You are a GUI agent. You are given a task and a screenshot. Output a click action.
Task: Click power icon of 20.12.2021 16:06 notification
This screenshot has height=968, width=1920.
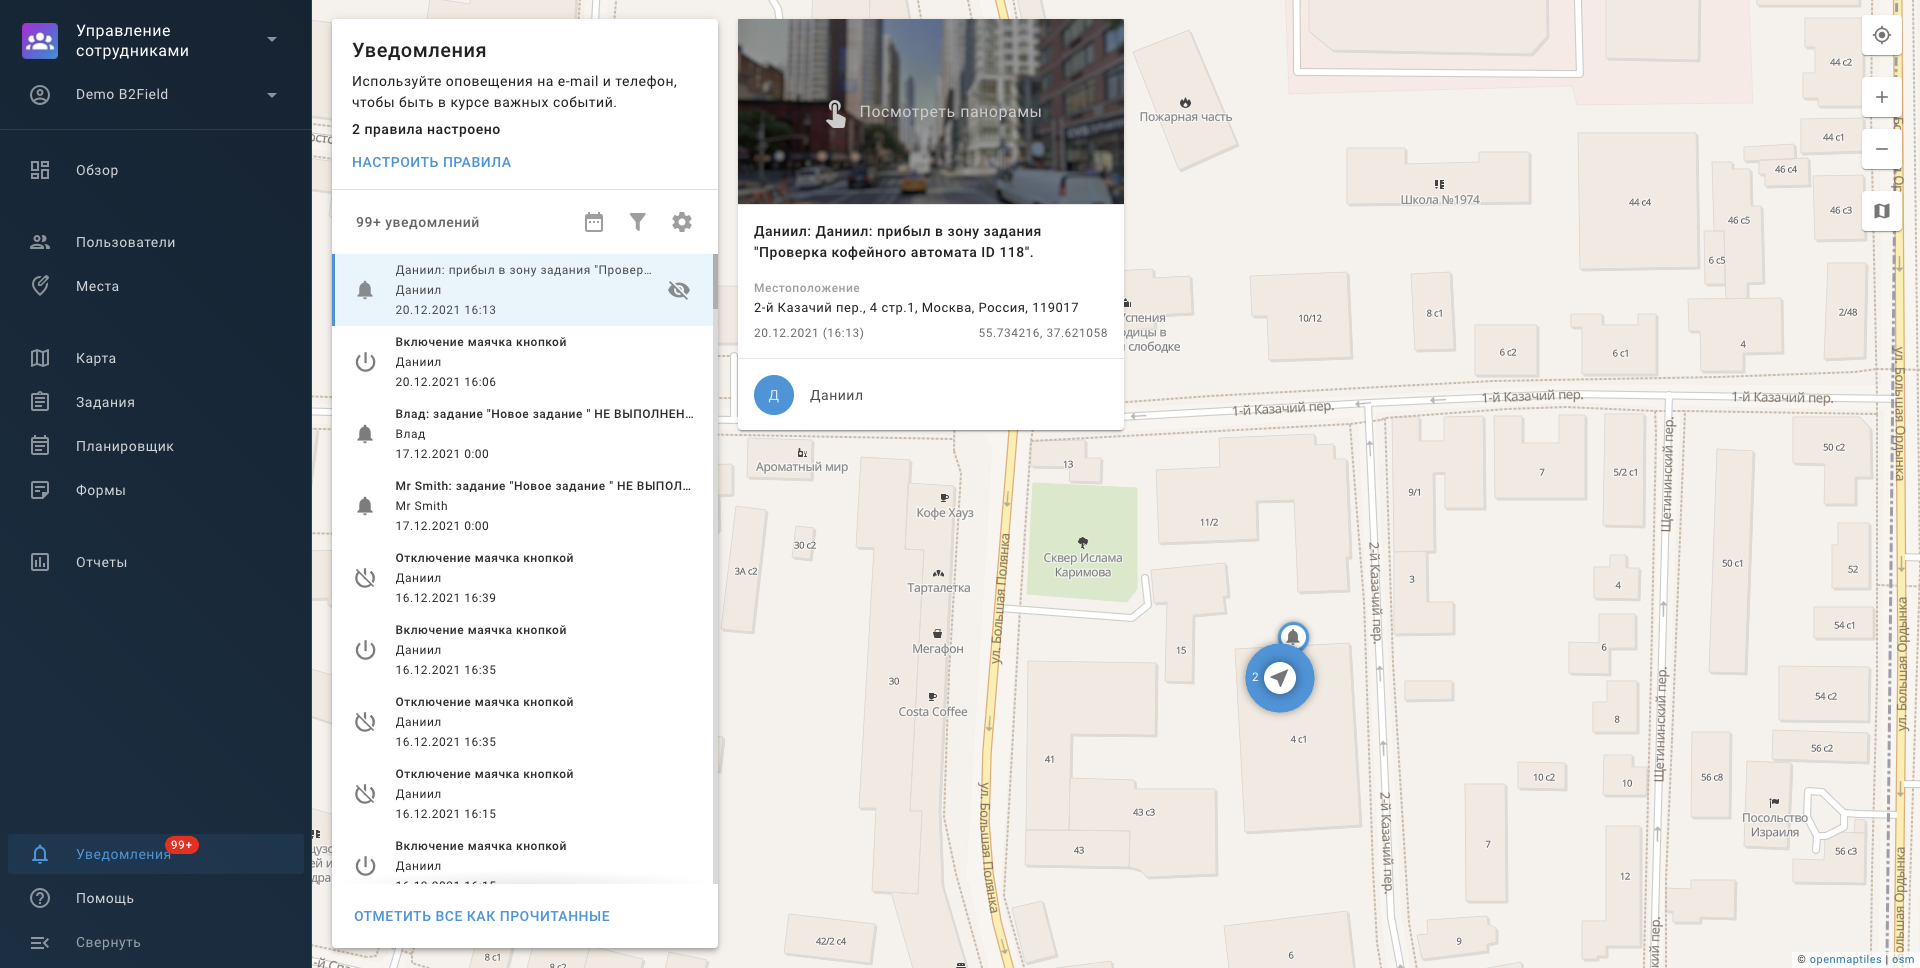point(365,362)
